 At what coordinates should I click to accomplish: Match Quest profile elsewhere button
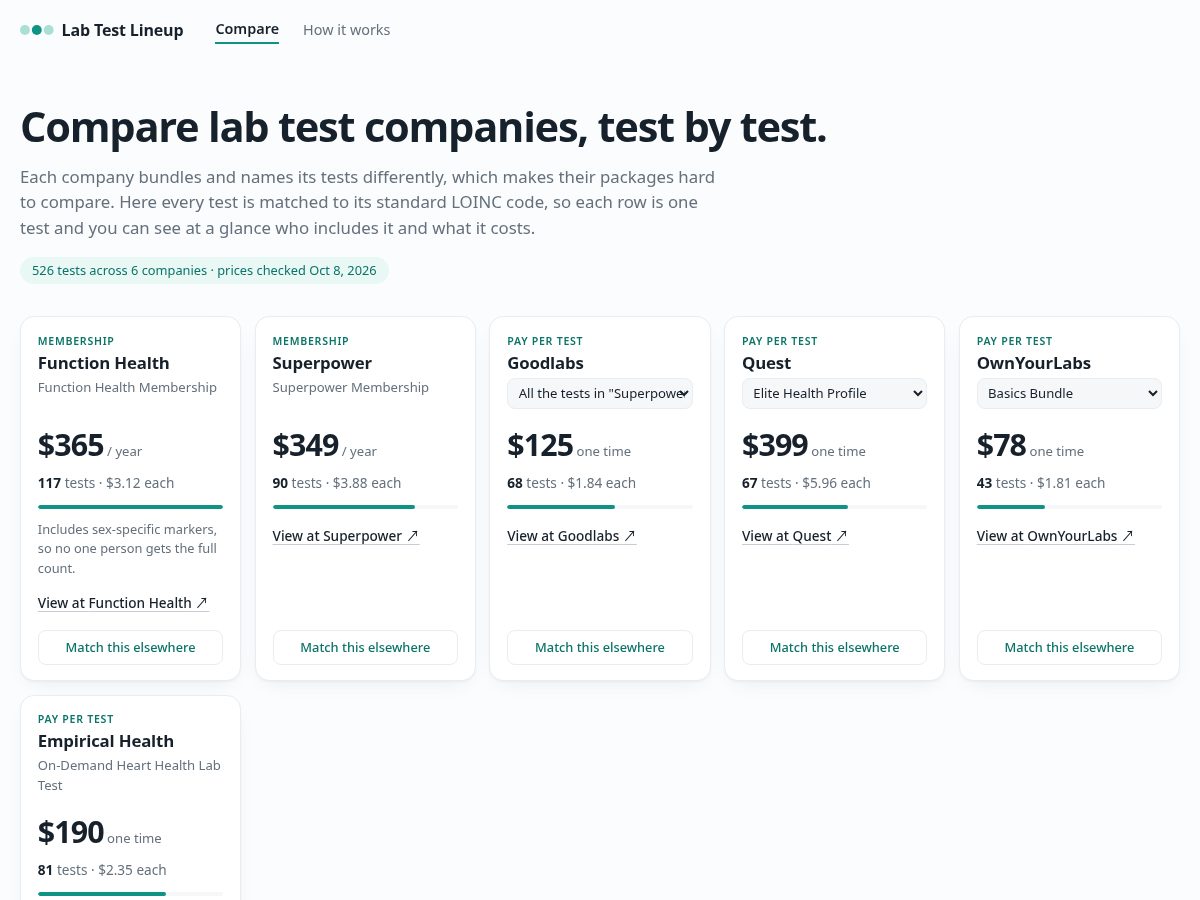click(834, 647)
